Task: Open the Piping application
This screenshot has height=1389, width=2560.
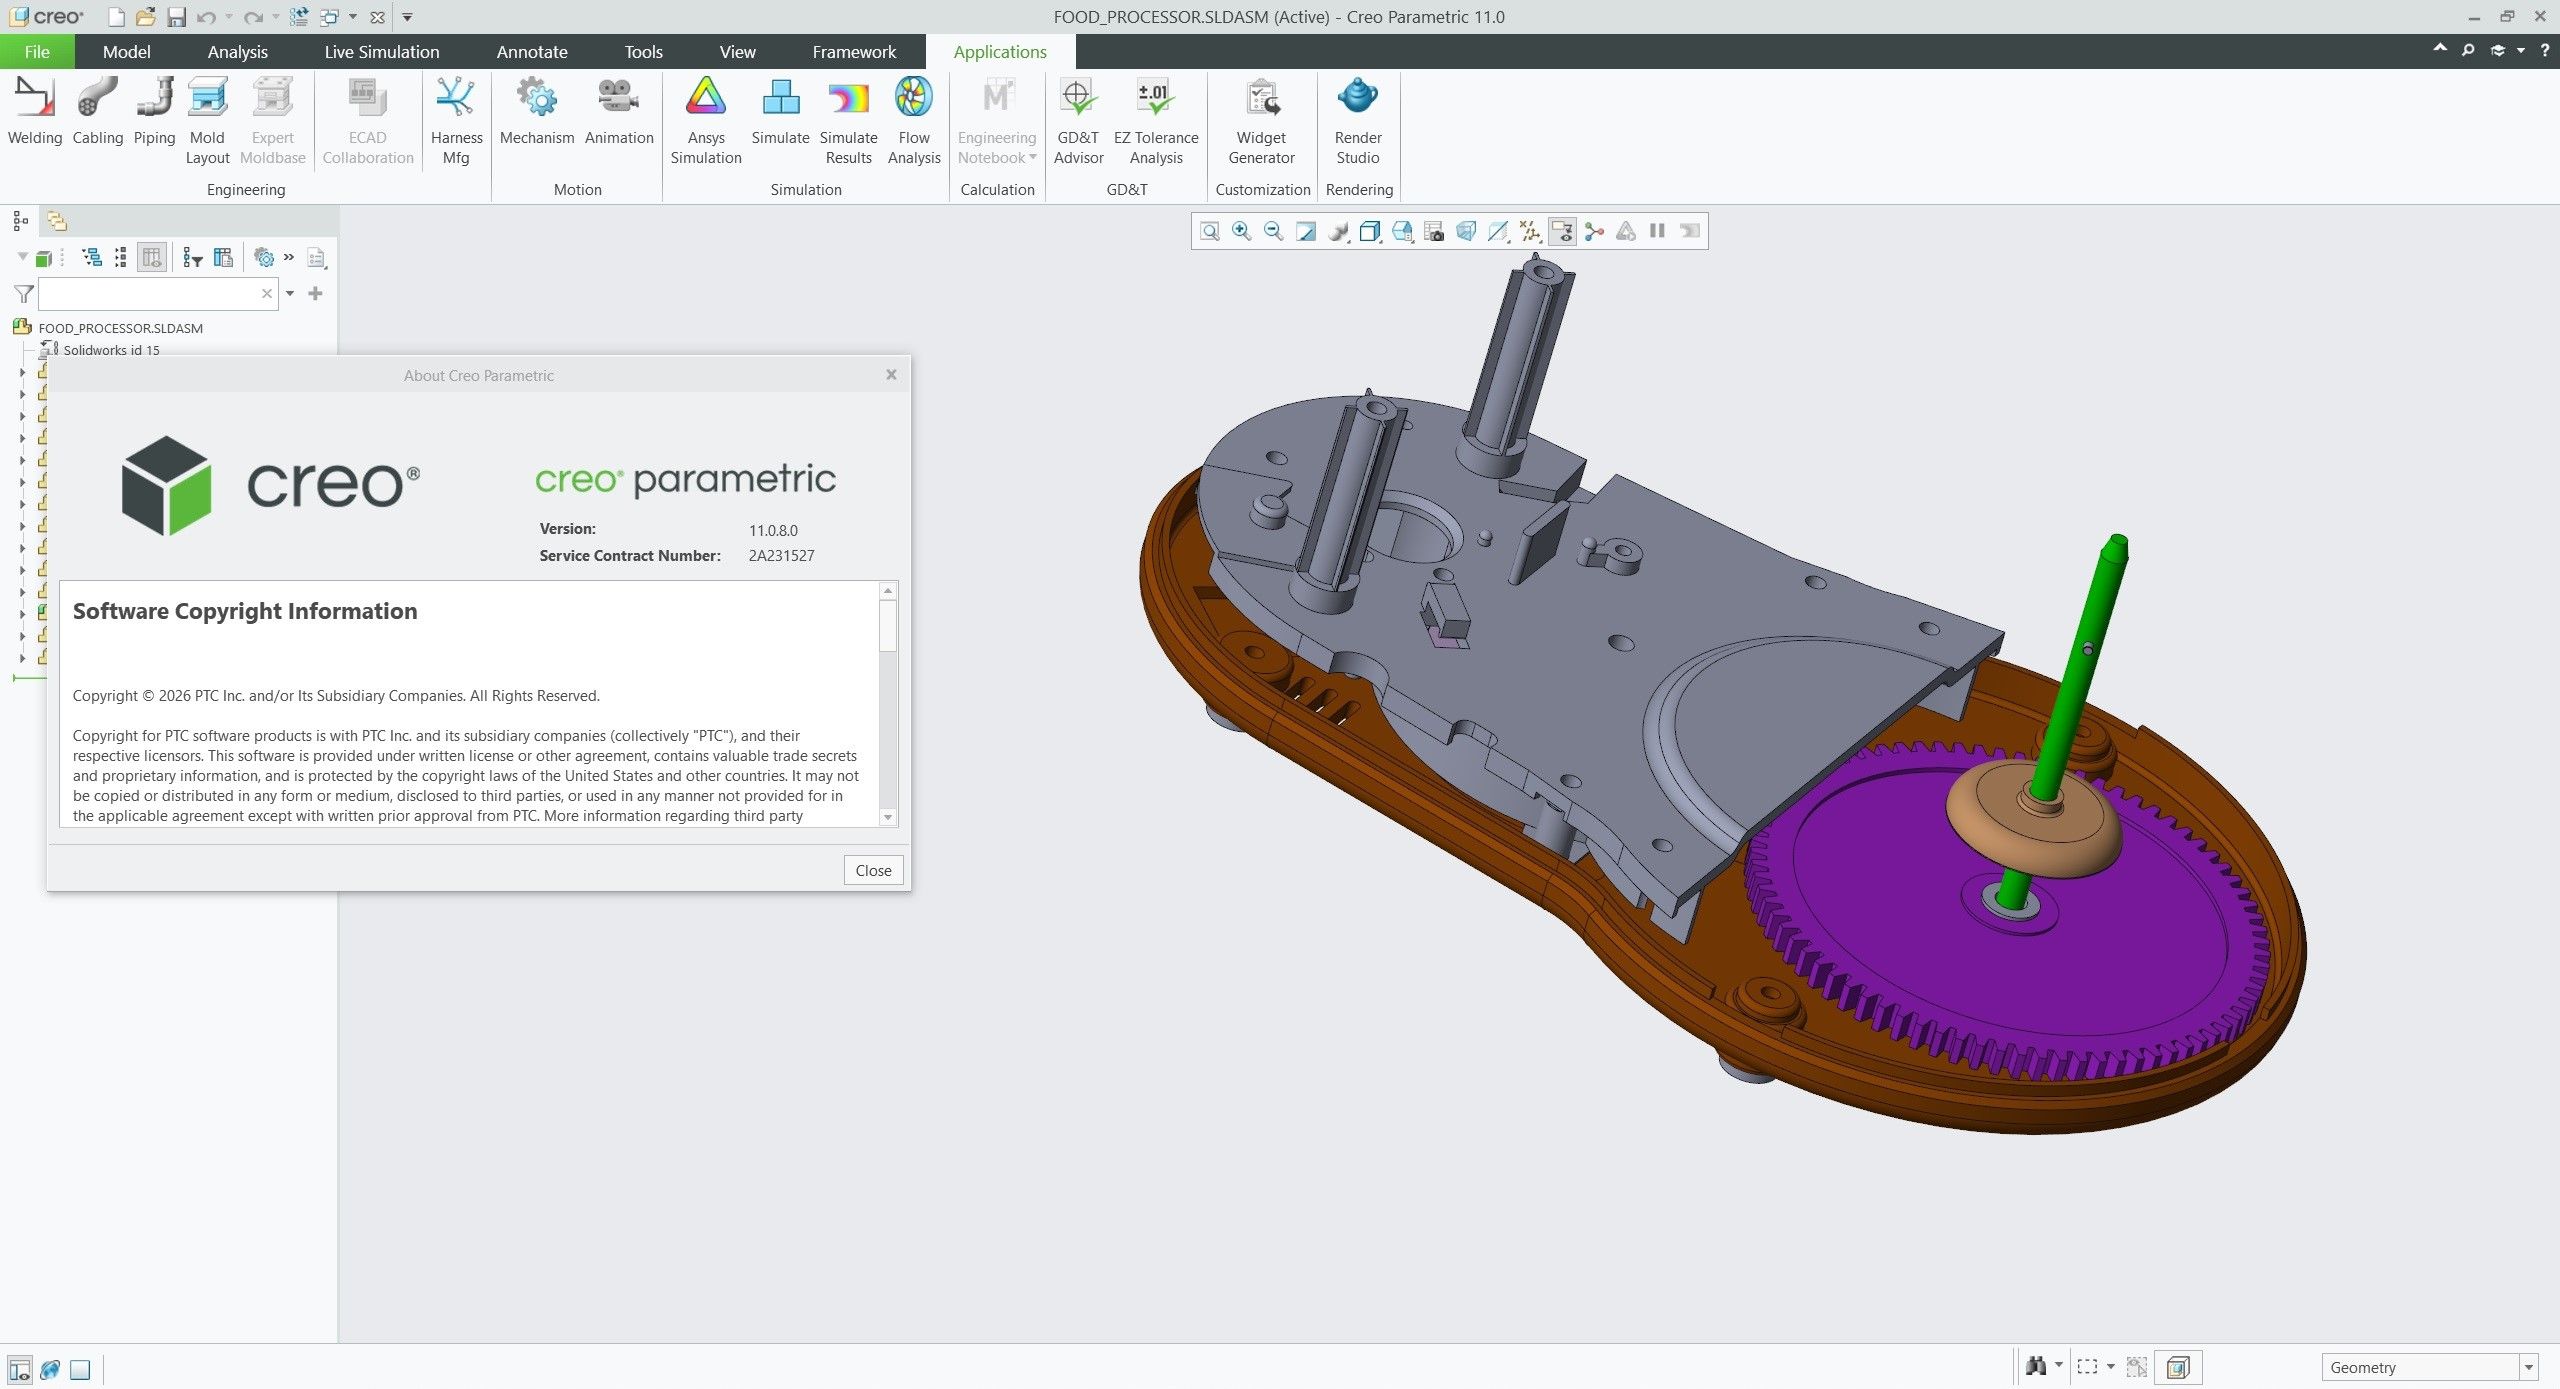Action: tap(154, 112)
